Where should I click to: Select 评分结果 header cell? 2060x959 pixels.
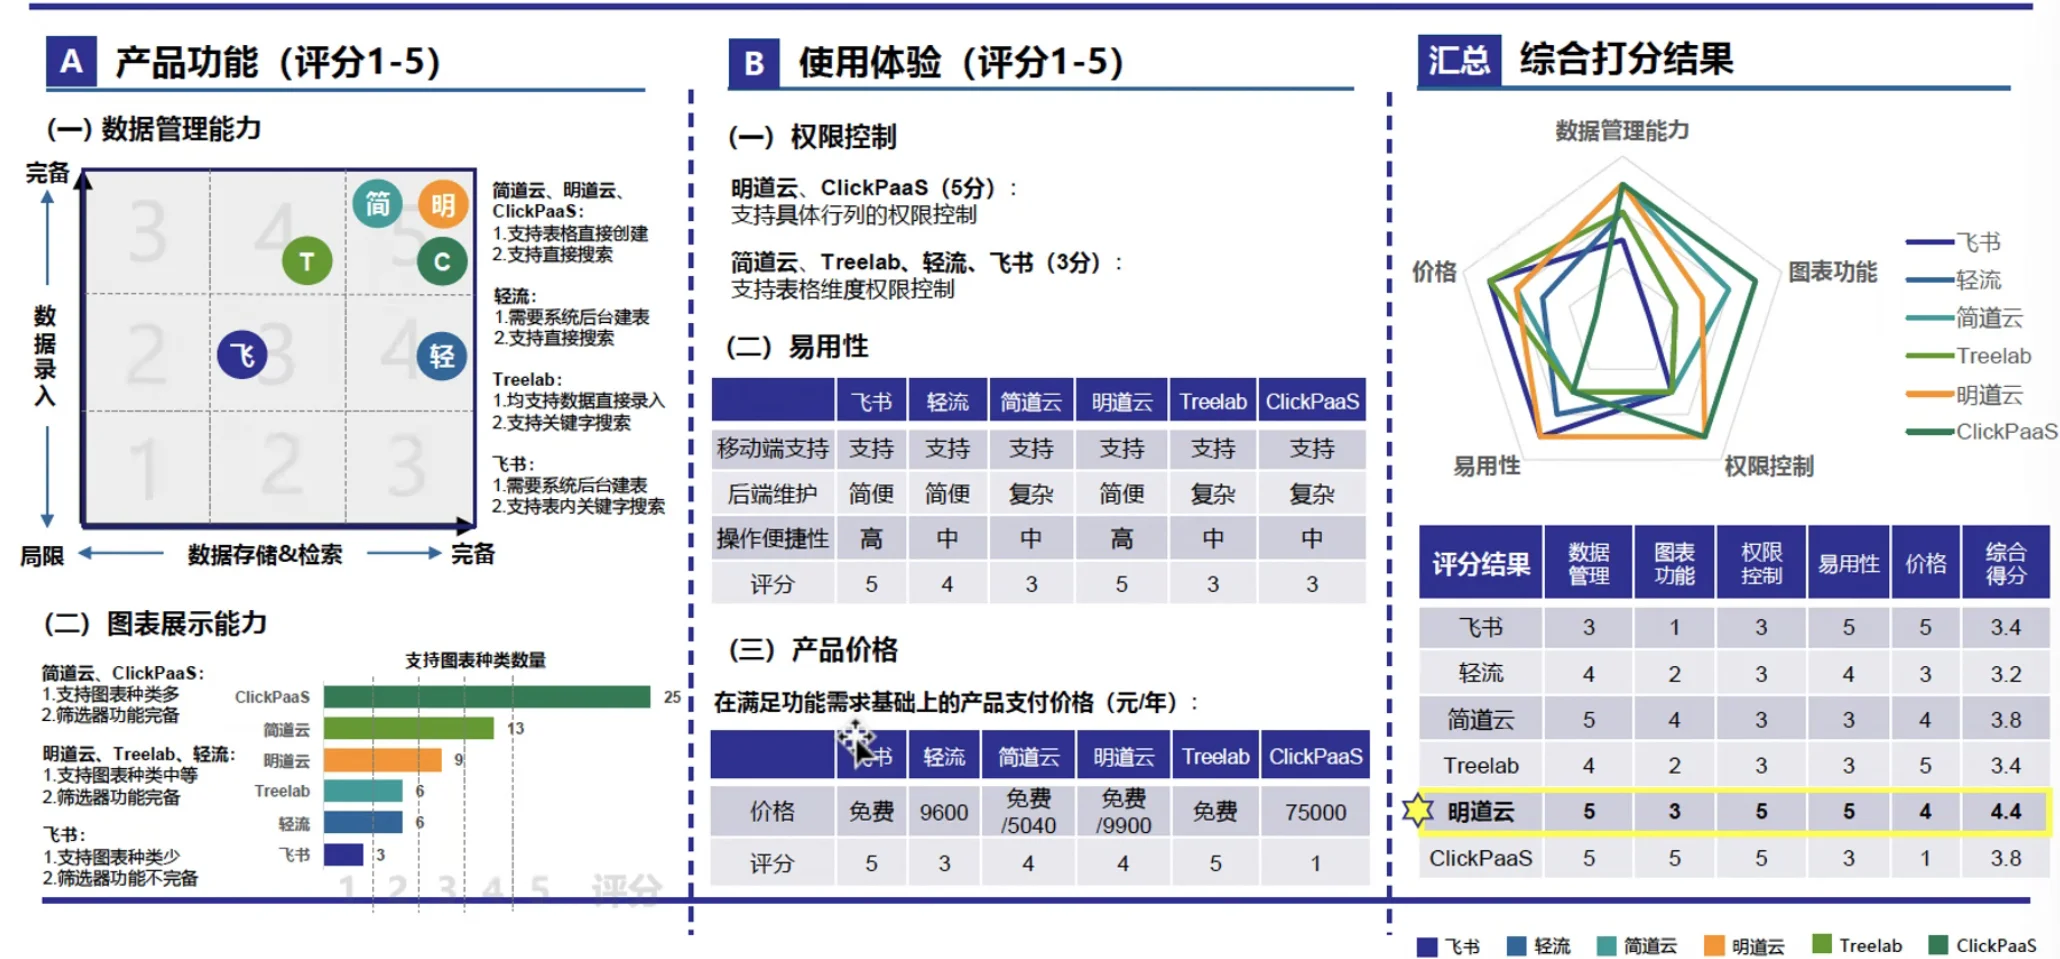[x=1480, y=563]
